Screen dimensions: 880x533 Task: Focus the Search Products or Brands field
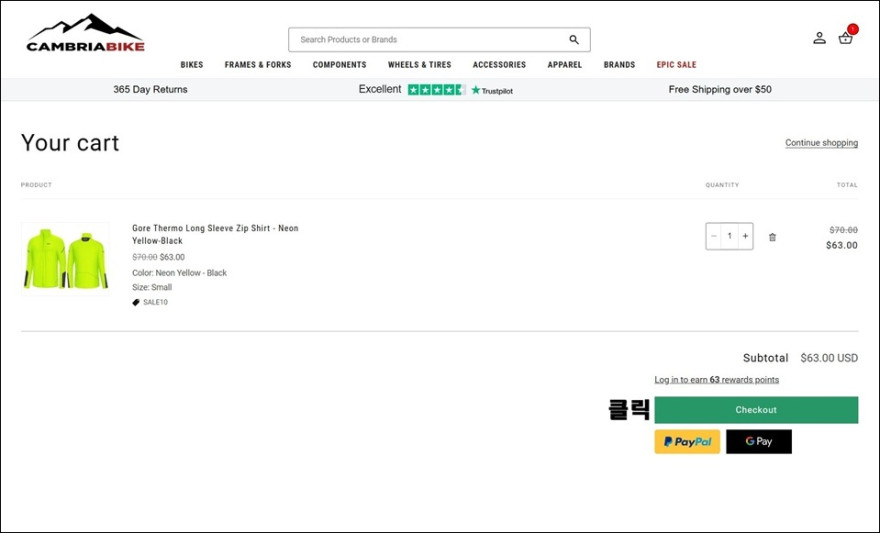point(439,40)
